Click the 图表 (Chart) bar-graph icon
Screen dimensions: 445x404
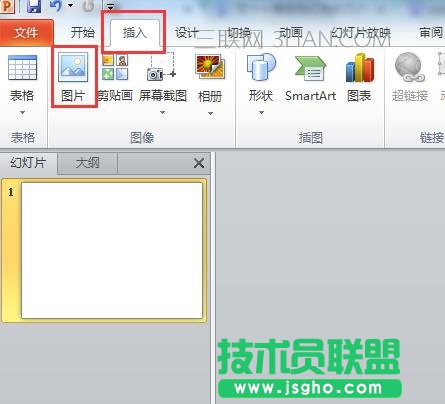(x=360, y=68)
